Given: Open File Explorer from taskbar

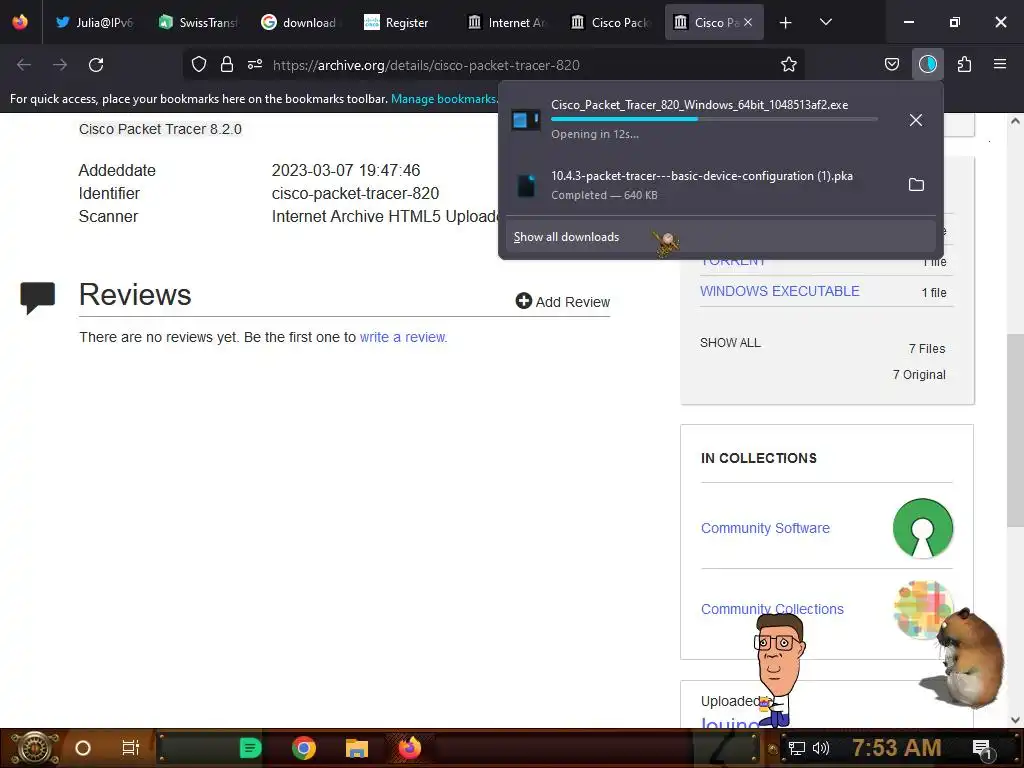Looking at the screenshot, I should point(357,748).
